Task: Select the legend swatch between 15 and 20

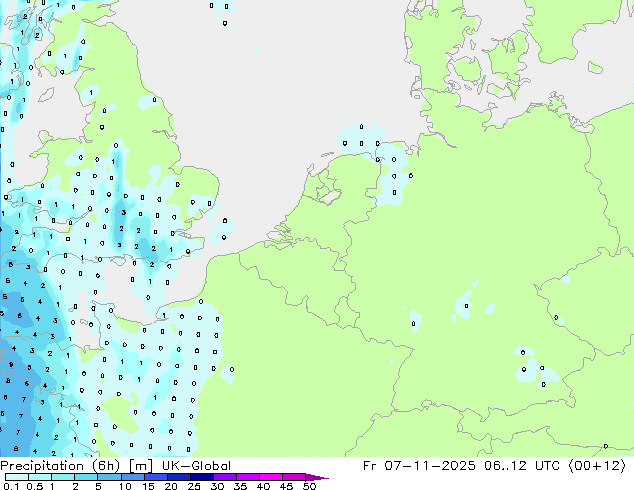Action: (156, 477)
